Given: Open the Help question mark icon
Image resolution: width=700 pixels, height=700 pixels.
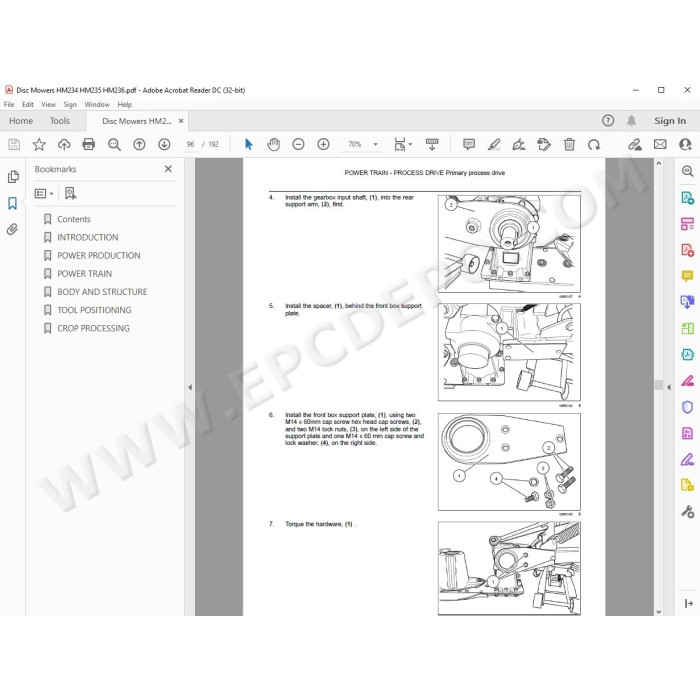Looking at the screenshot, I should click(x=608, y=121).
